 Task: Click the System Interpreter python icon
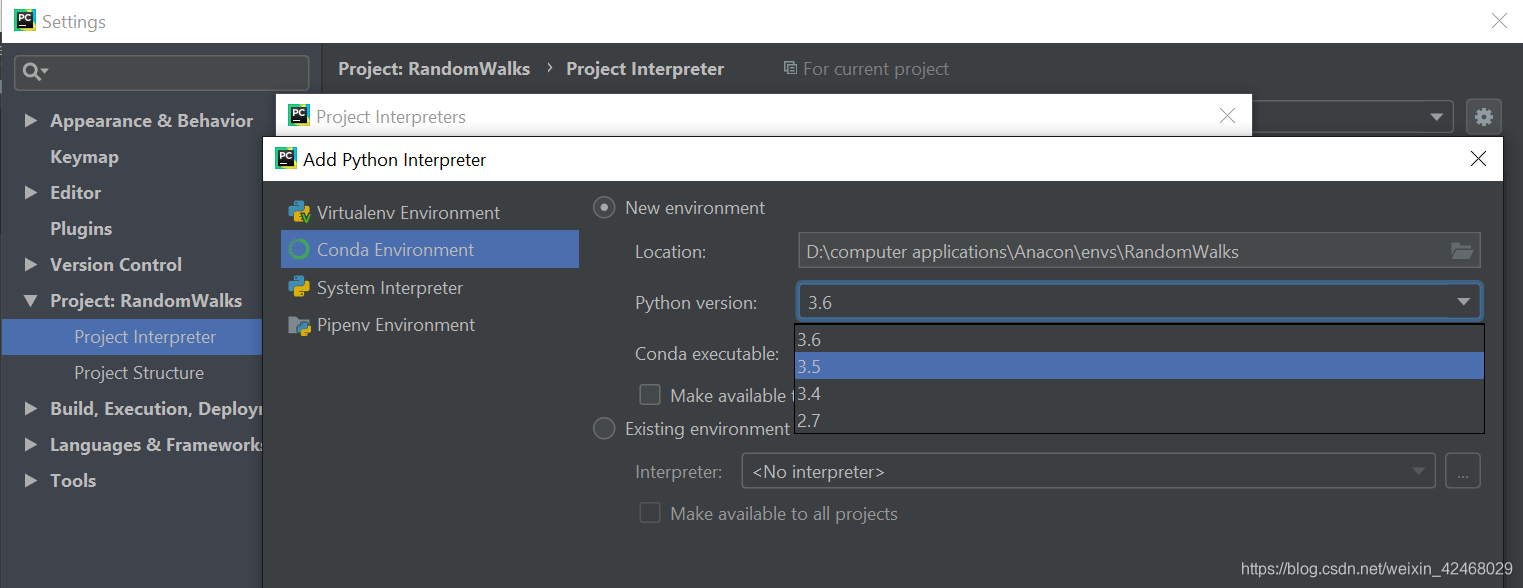(299, 288)
